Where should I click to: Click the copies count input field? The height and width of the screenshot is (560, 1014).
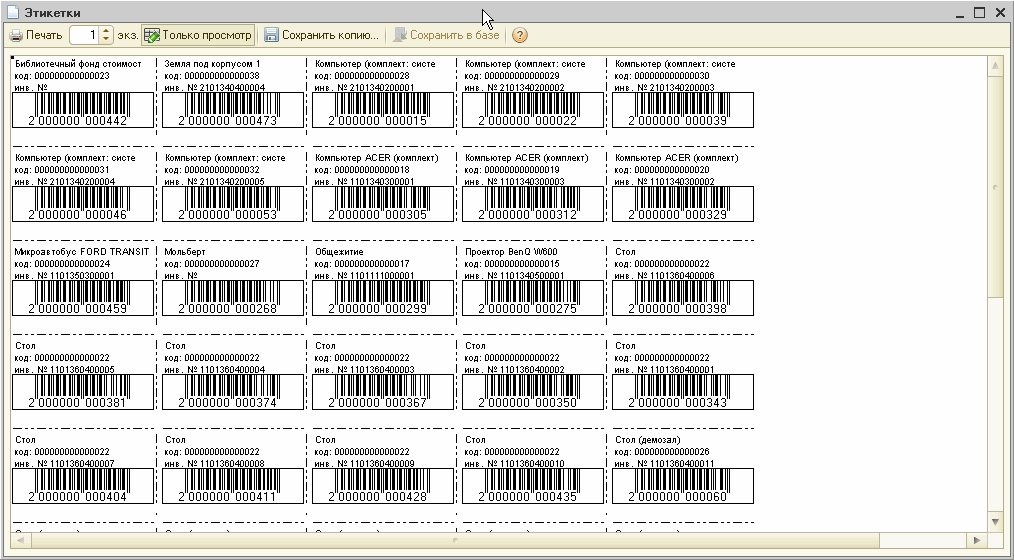84,36
